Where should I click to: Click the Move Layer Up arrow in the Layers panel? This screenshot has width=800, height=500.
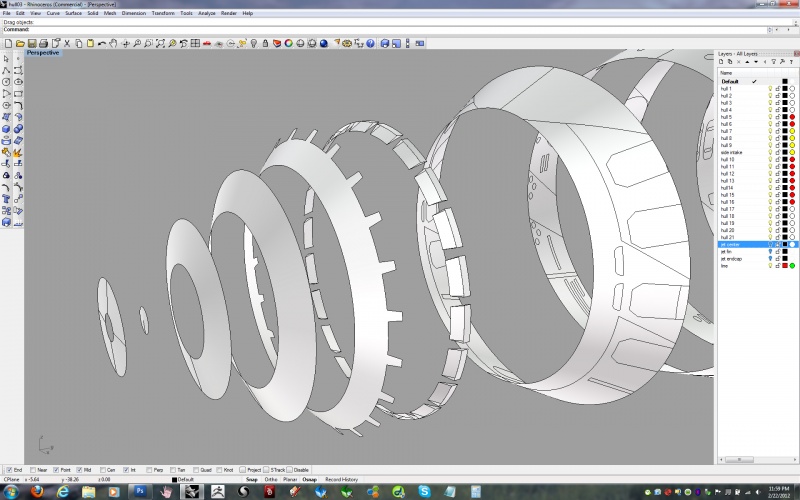(x=747, y=62)
